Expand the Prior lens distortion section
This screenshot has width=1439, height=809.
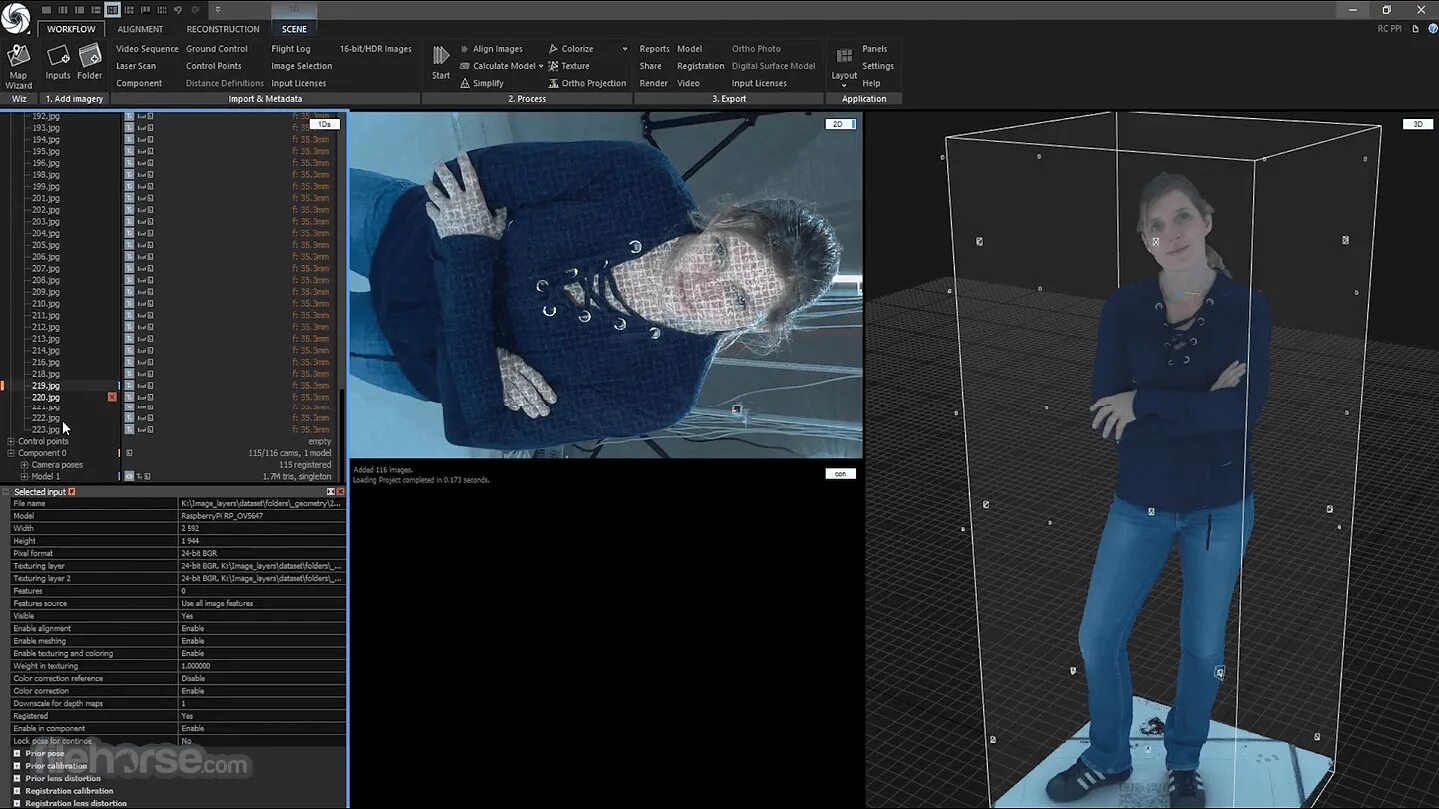click(16, 779)
